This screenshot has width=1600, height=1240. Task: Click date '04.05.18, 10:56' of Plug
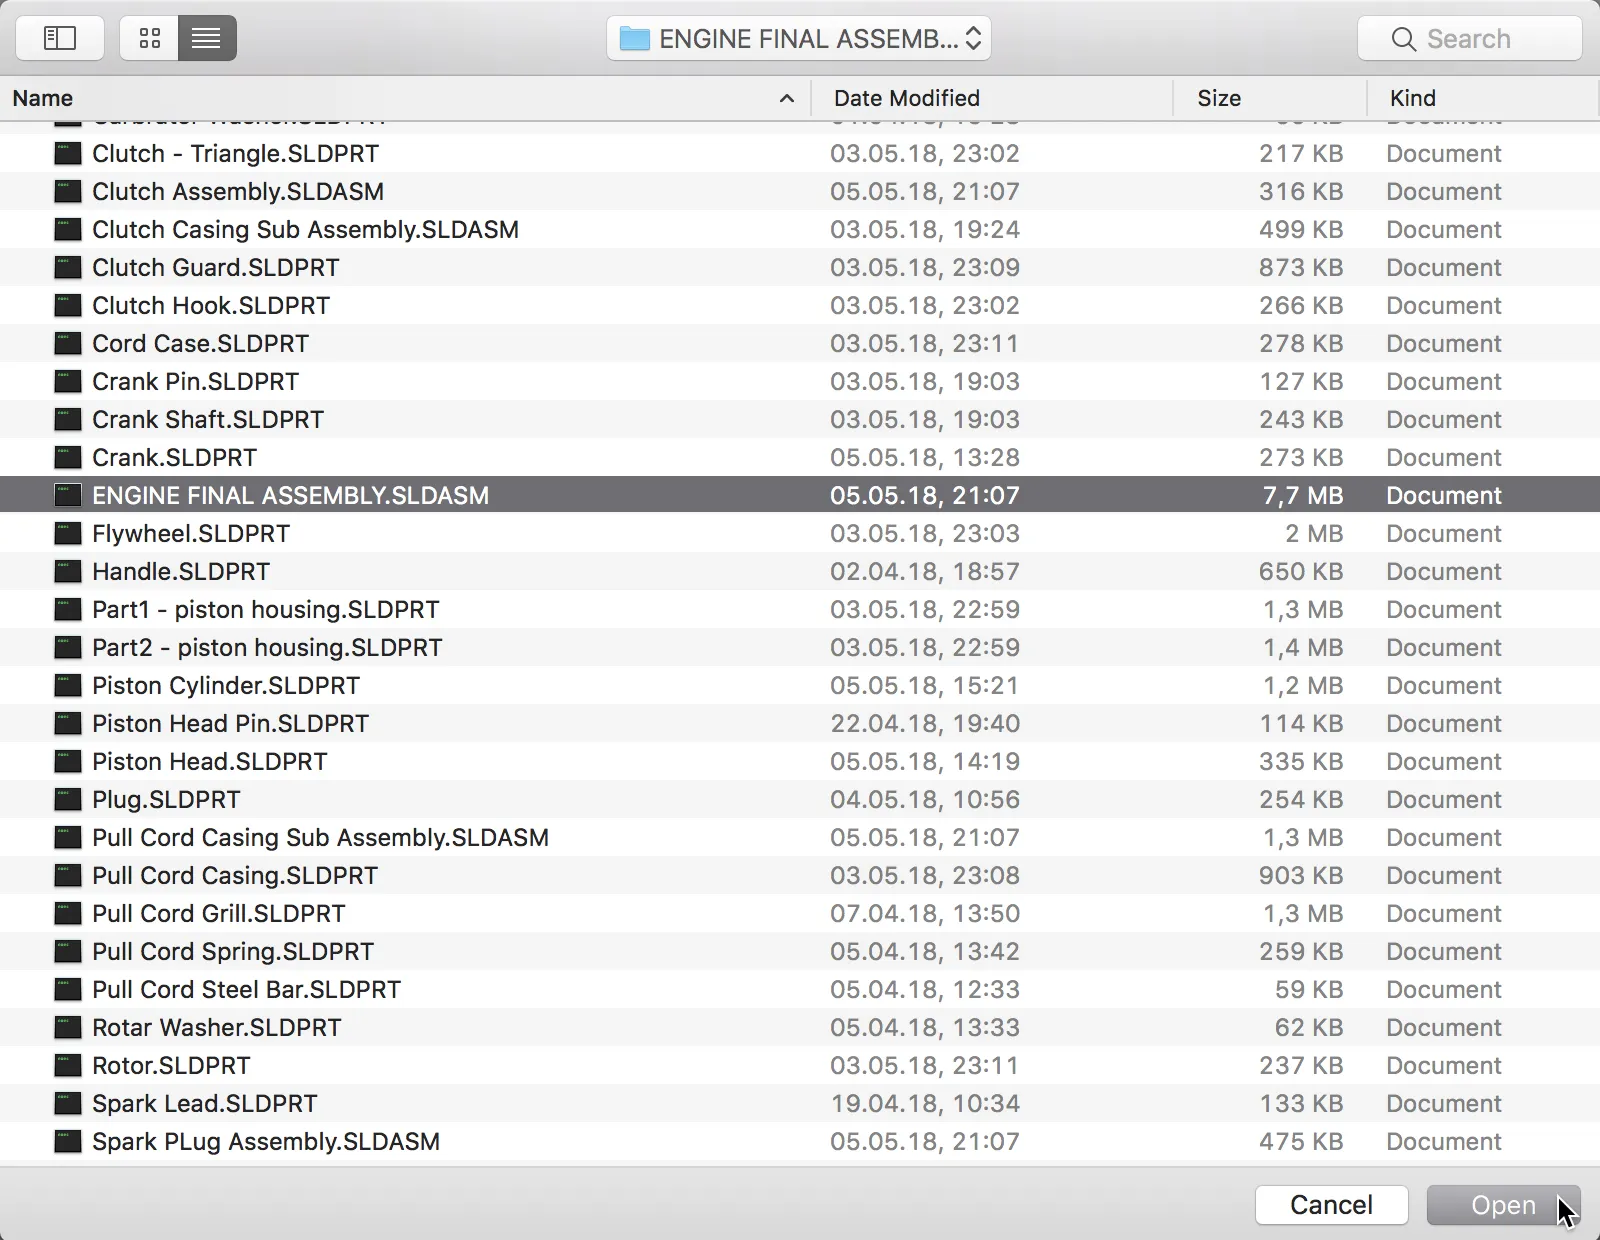(x=925, y=799)
